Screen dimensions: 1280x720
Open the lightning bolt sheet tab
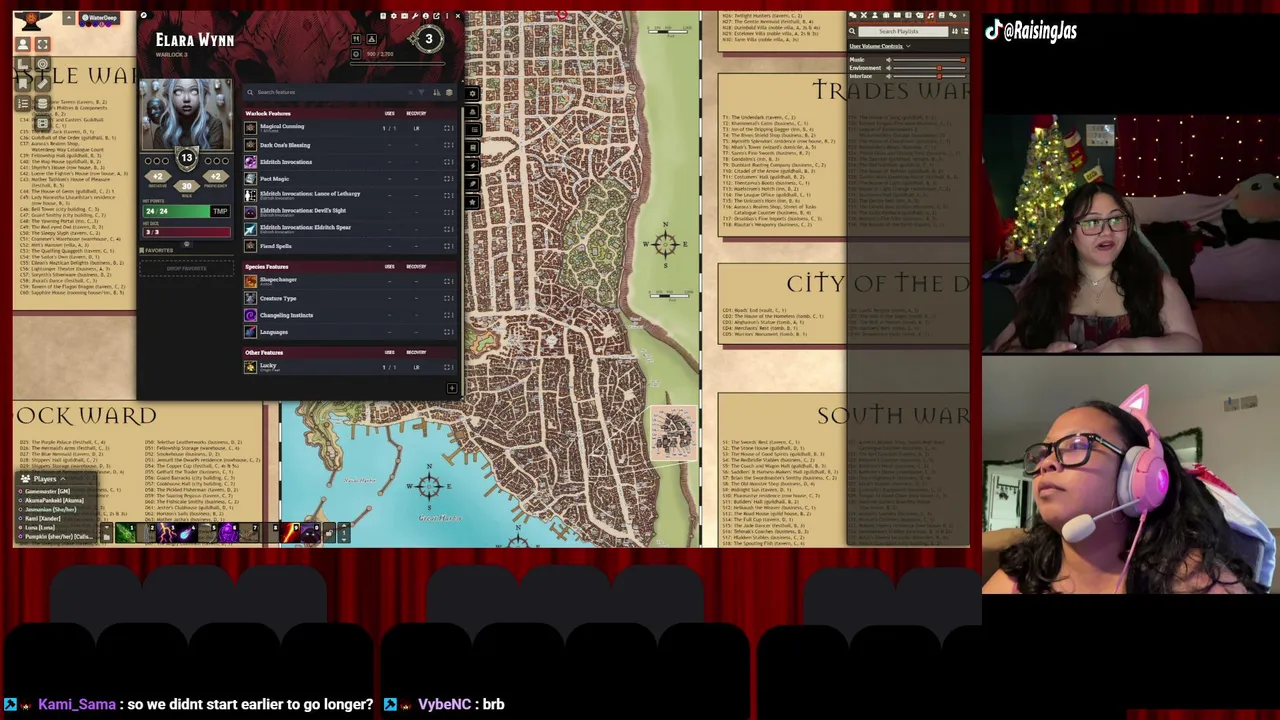pyautogui.click(x=472, y=166)
